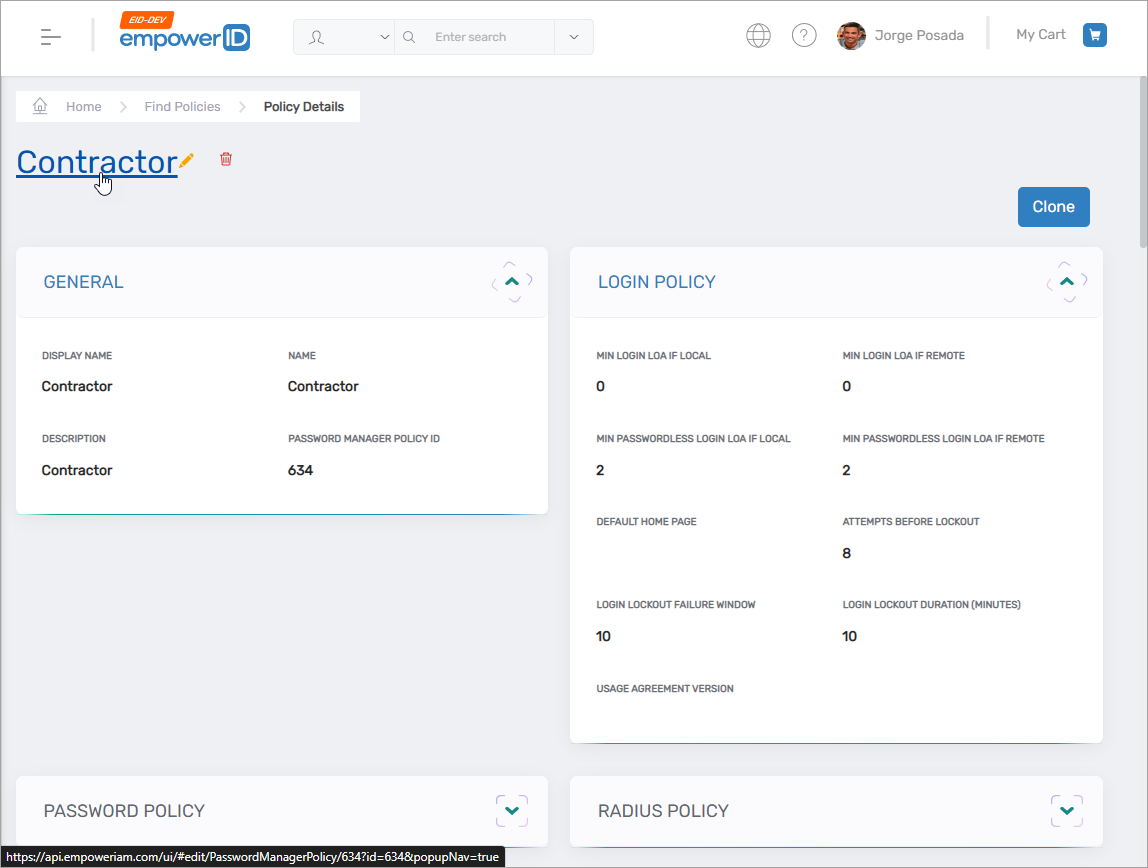Click the empowerID logo
Screen dimensions: 1148x868
pyautogui.click(x=184, y=35)
